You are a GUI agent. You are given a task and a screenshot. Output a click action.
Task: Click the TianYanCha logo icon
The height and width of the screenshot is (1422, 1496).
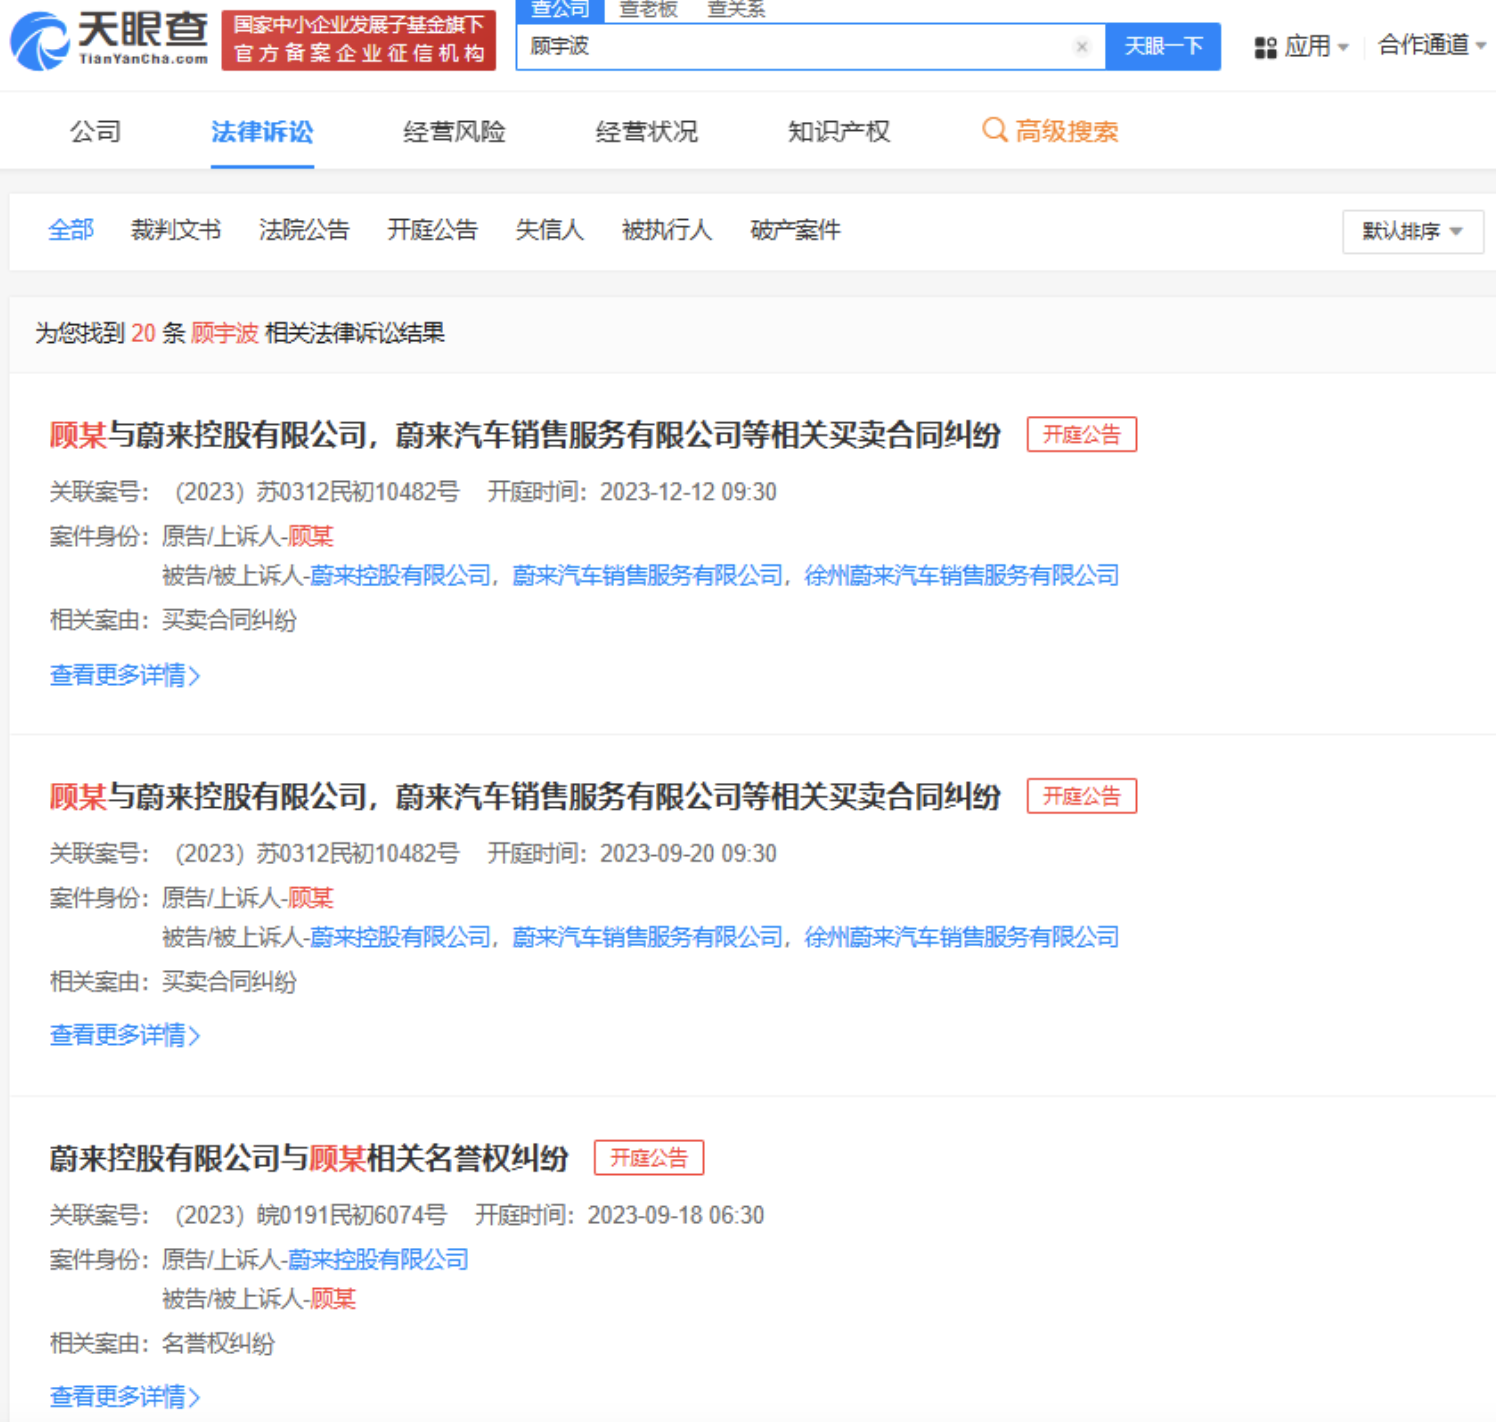pos(40,42)
